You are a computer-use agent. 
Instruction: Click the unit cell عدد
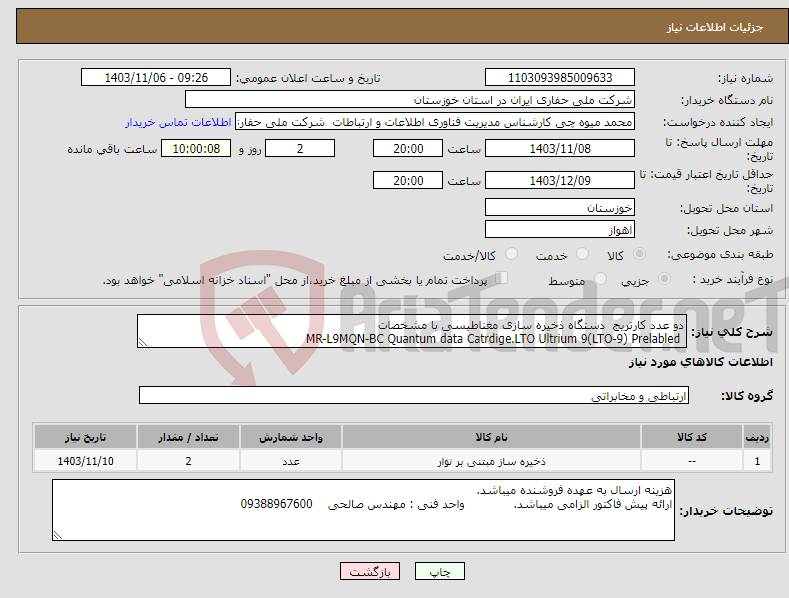(291, 461)
